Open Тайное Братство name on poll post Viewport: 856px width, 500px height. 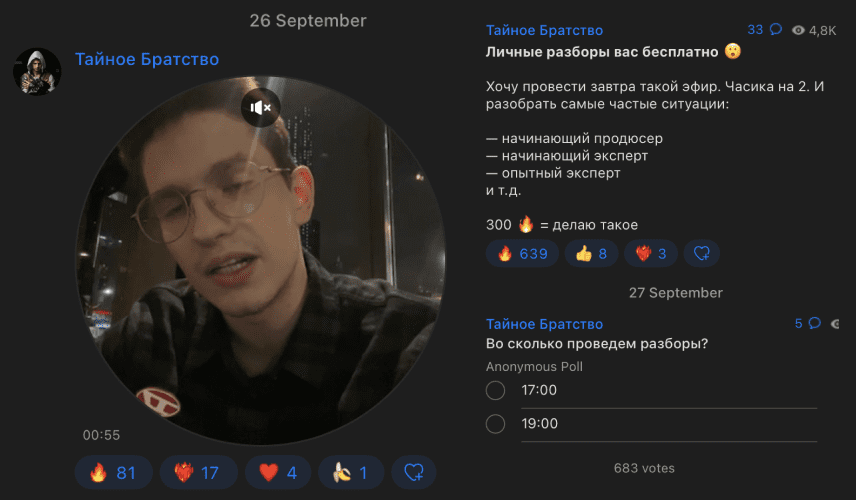(x=544, y=324)
